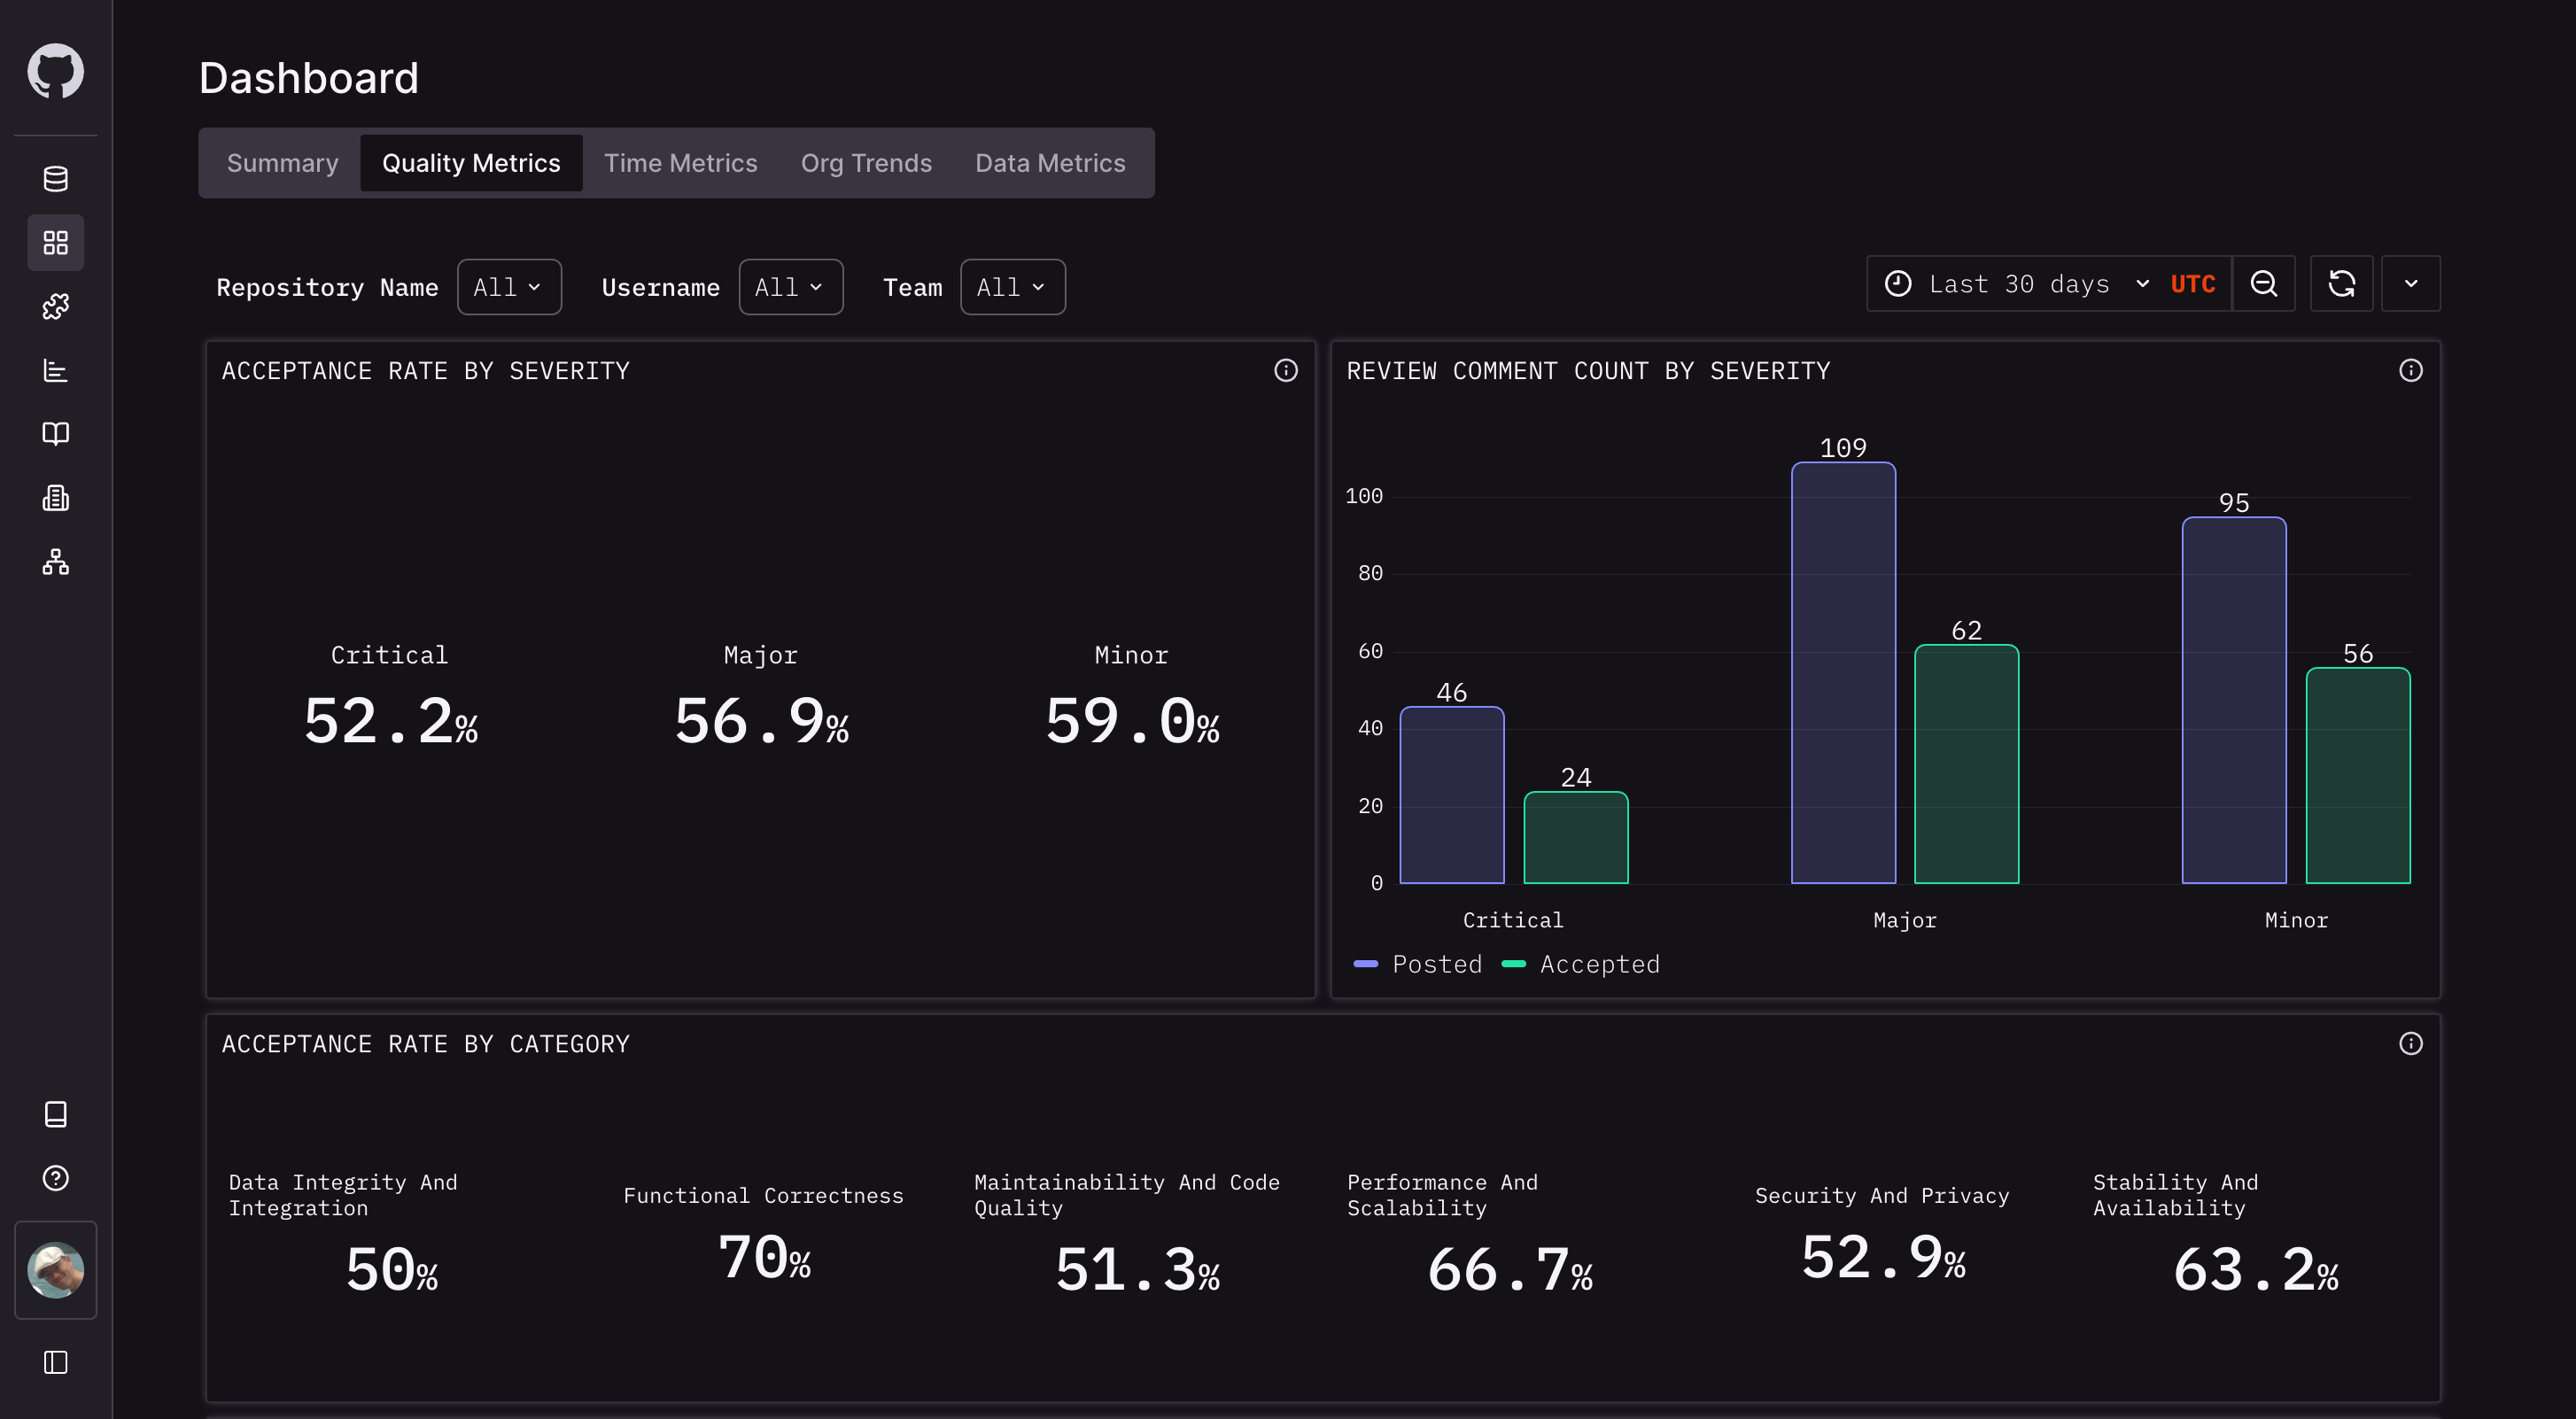Switch to the Time Metrics tab
Screen dimensions: 2576x1419
680,163
